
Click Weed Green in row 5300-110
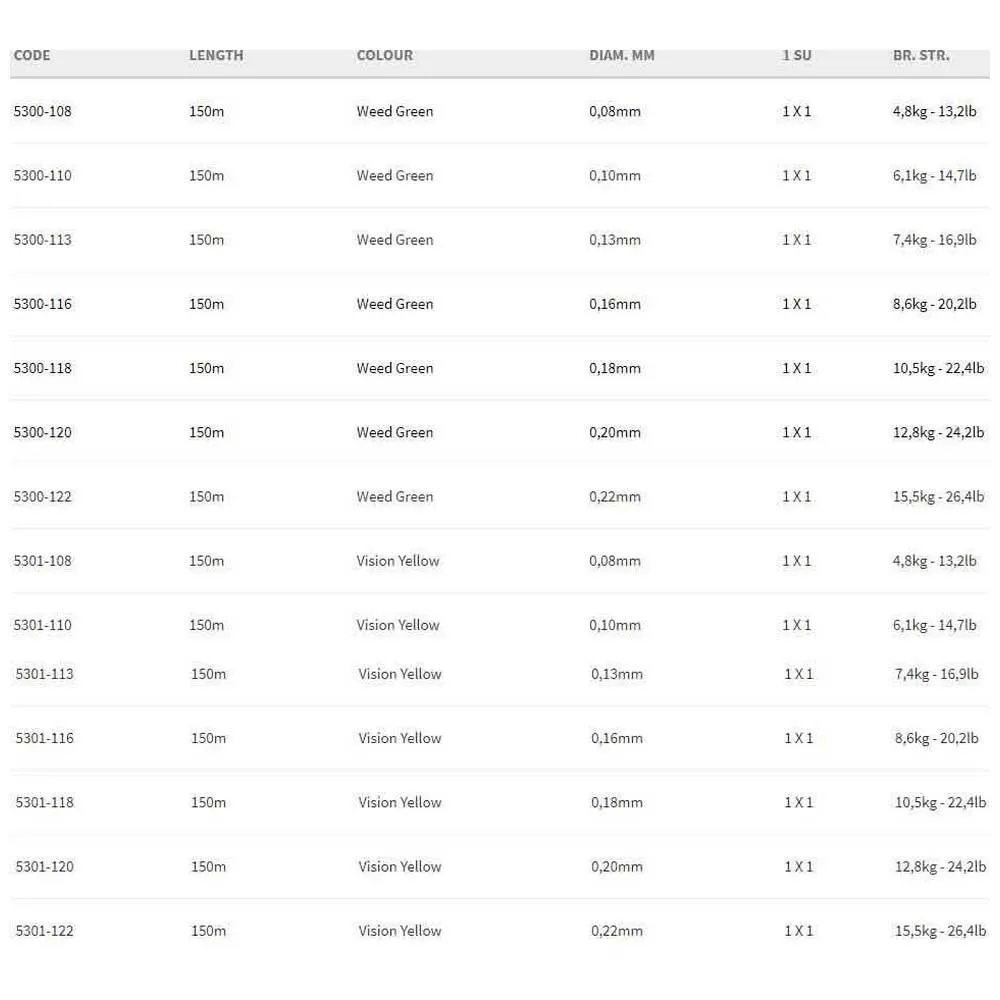pyautogui.click(x=395, y=176)
